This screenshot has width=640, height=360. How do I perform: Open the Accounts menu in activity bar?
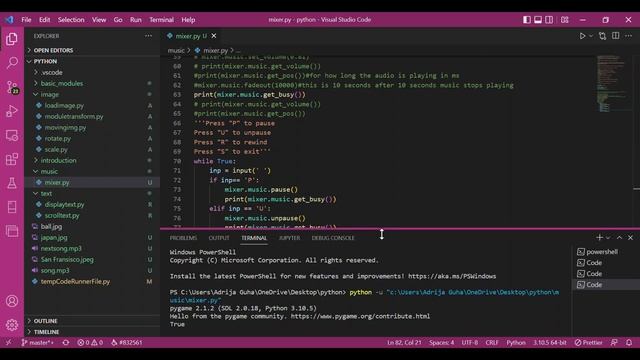coord(12,301)
